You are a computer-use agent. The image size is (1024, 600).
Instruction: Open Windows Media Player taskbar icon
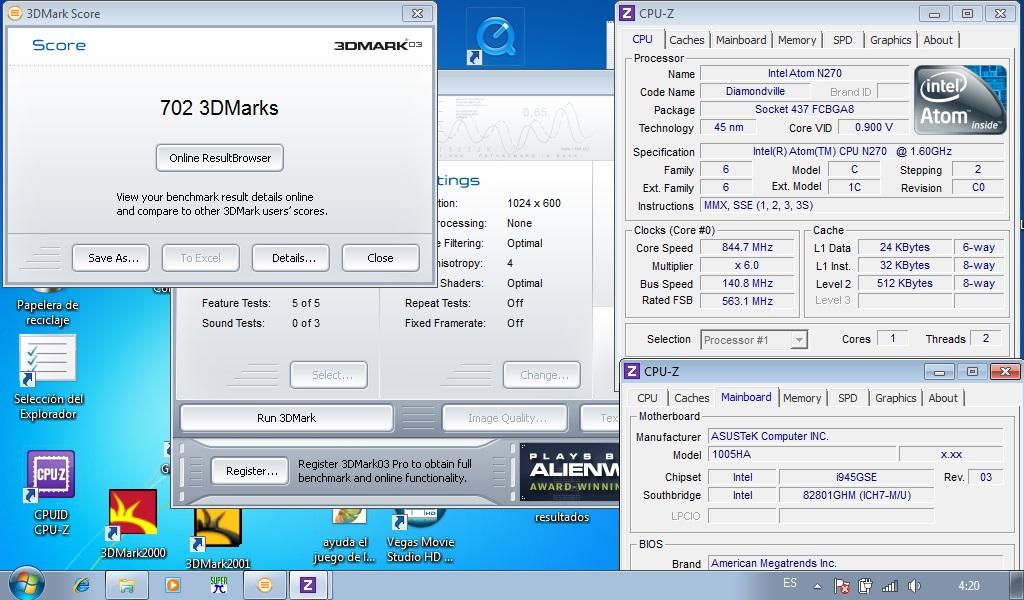pyautogui.click(x=172, y=585)
